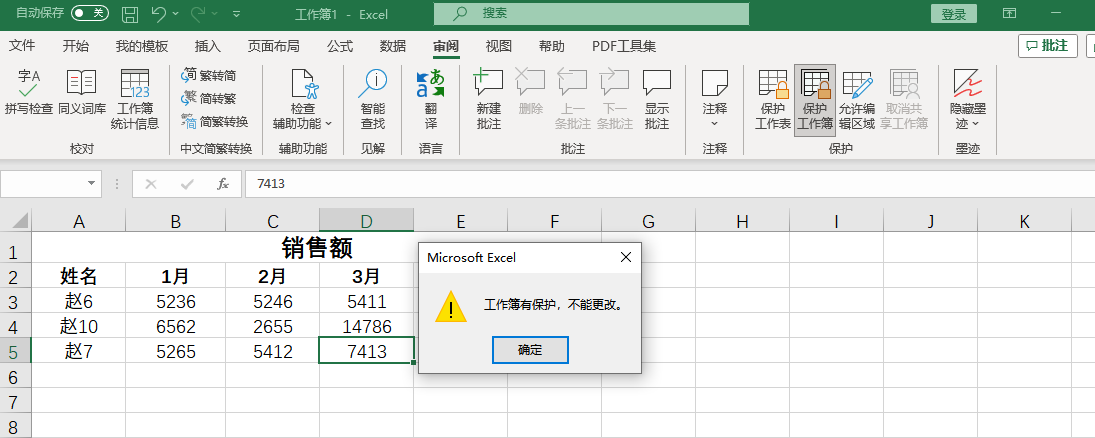
Task: Click the ribbon display options icon
Action: [1009, 13]
